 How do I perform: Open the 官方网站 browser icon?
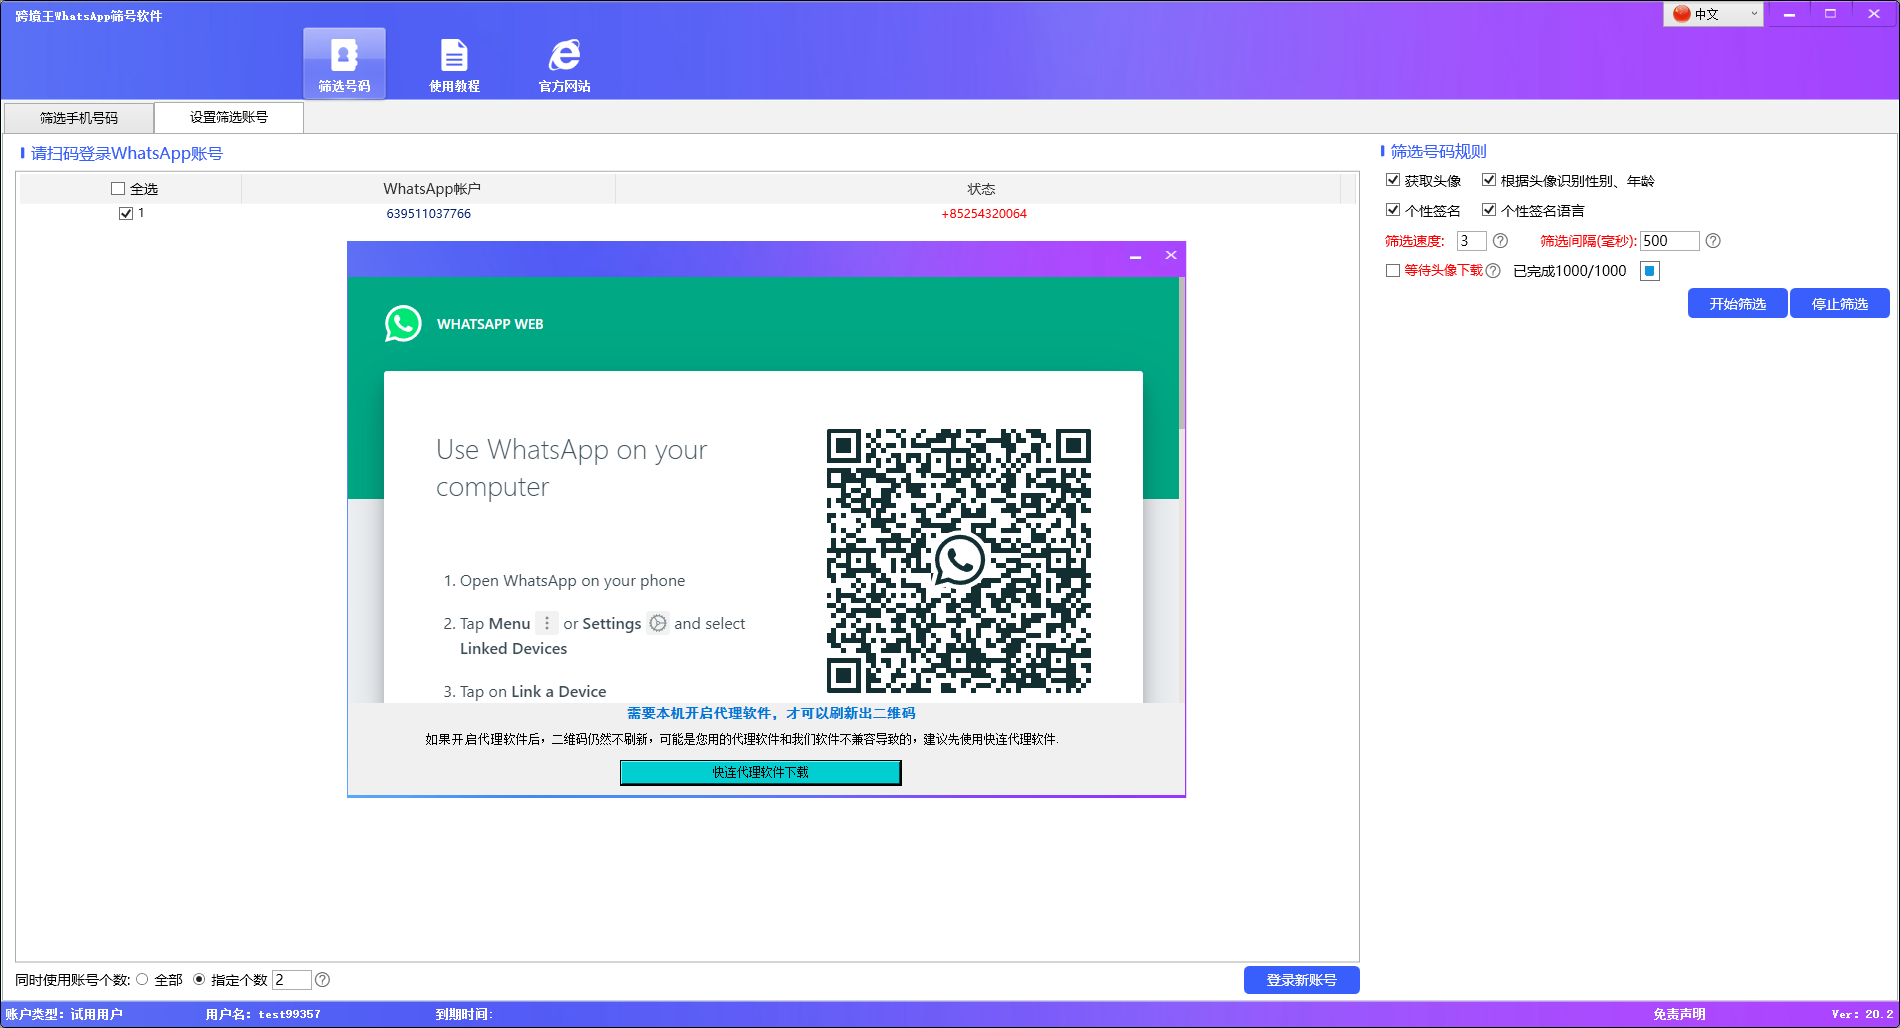pyautogui.click(x=564, y=56)
